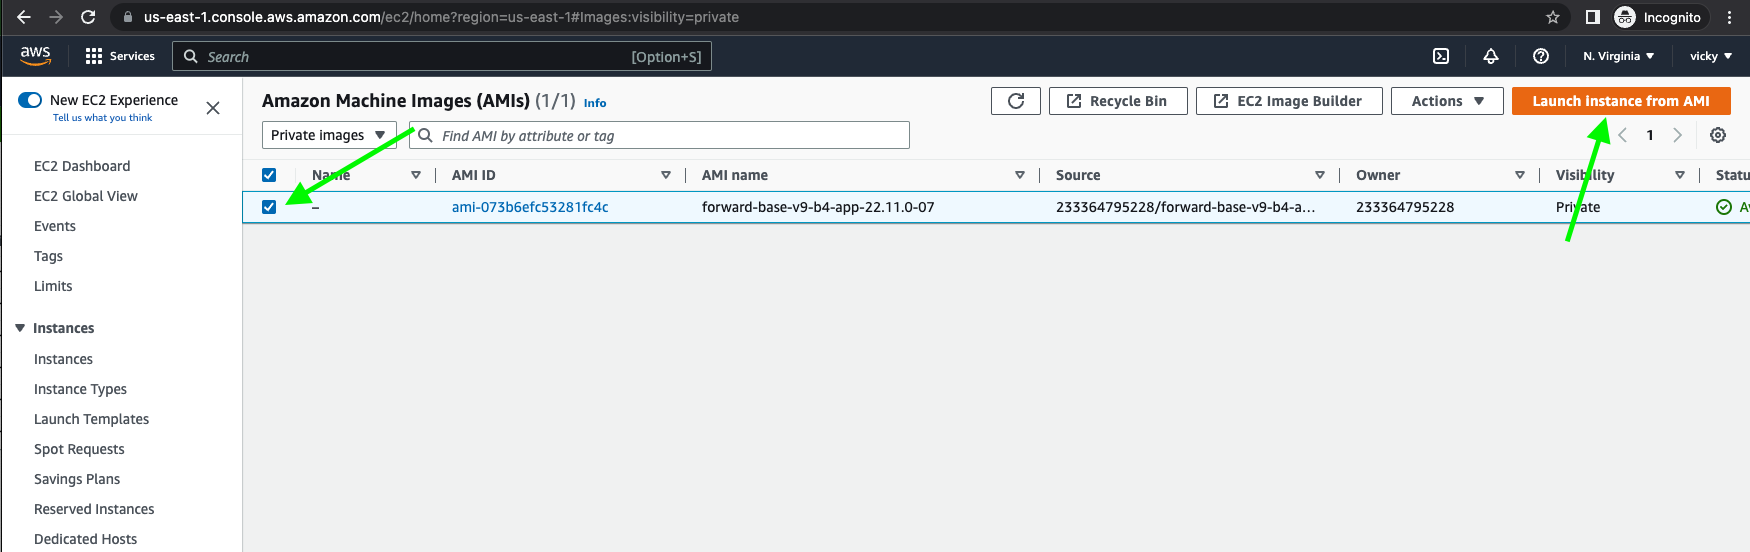1750x552 pixels.
Task: Toggle the New EC2 Experience switch
Action: [30, 100]
